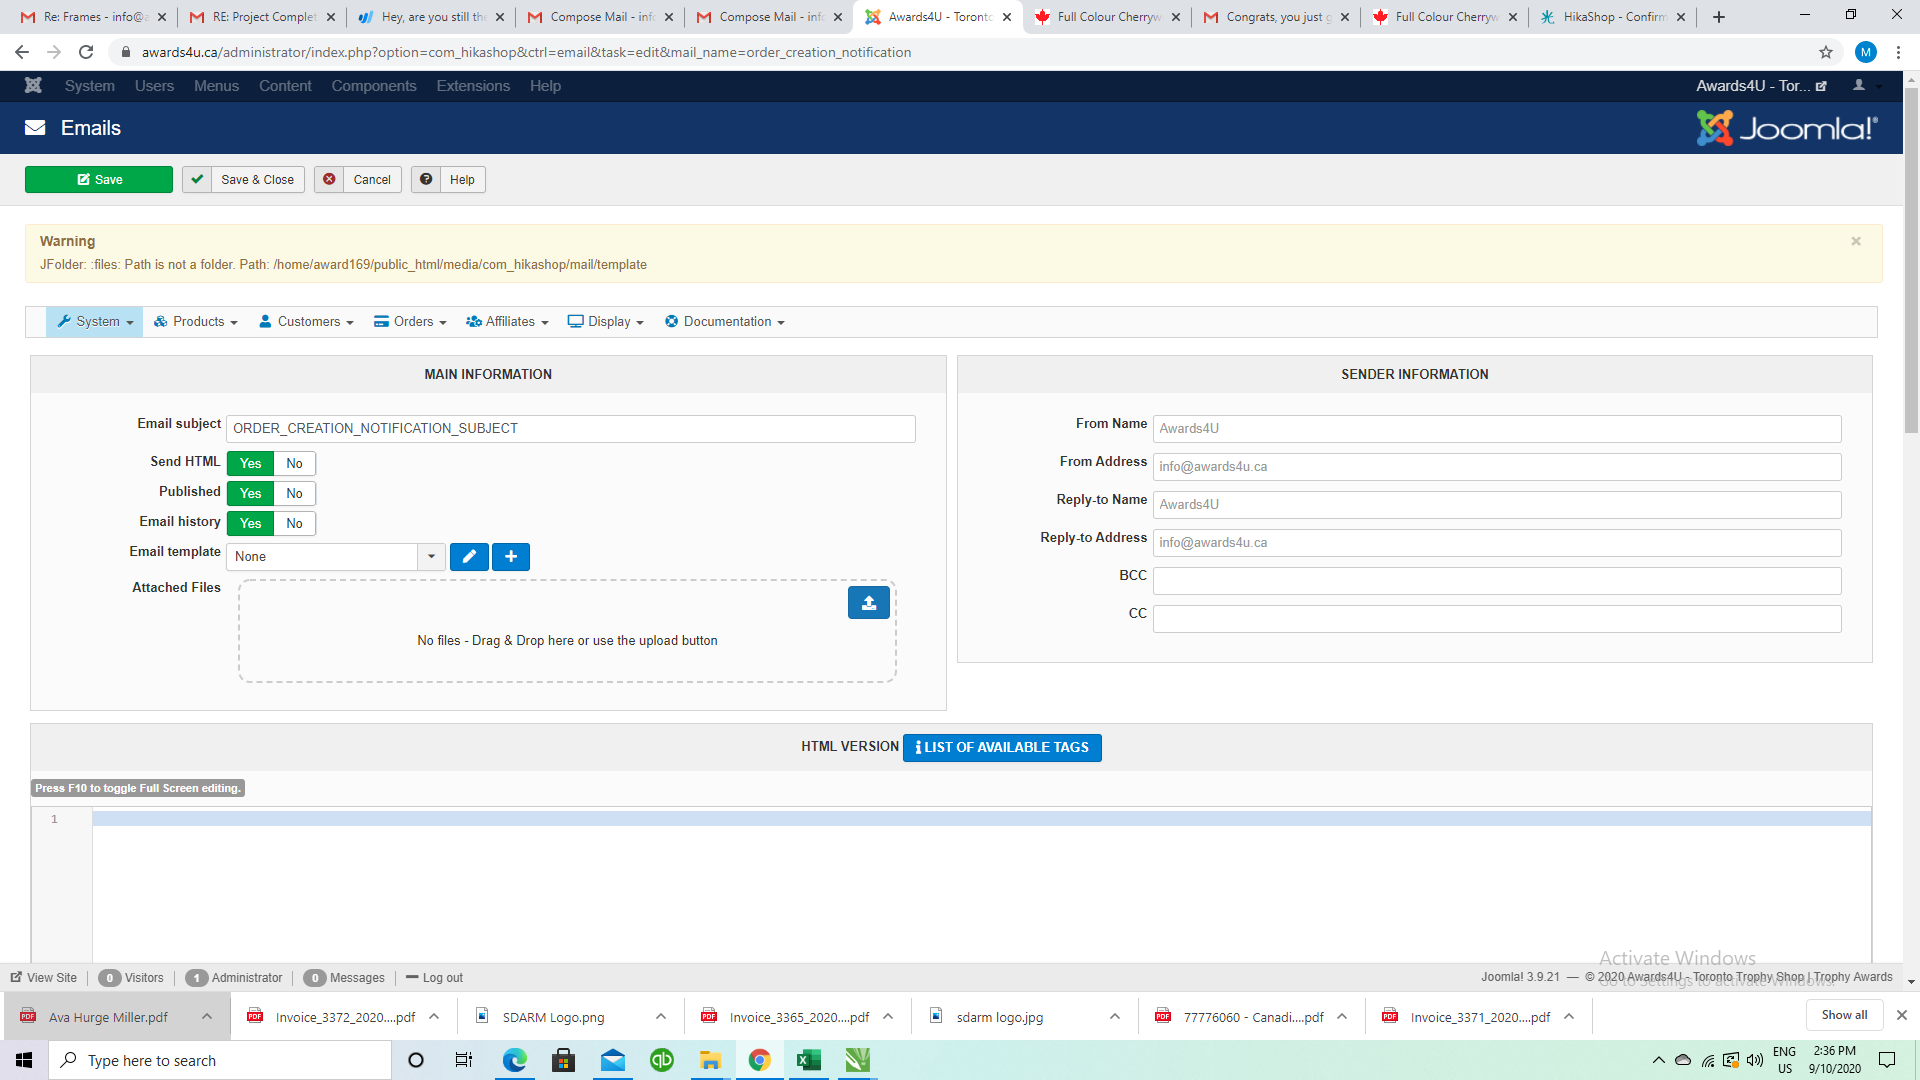The width and height of the screenshot is (1920, 1080).
Task: Set Email history to No
Action: (x=294, y=524)
